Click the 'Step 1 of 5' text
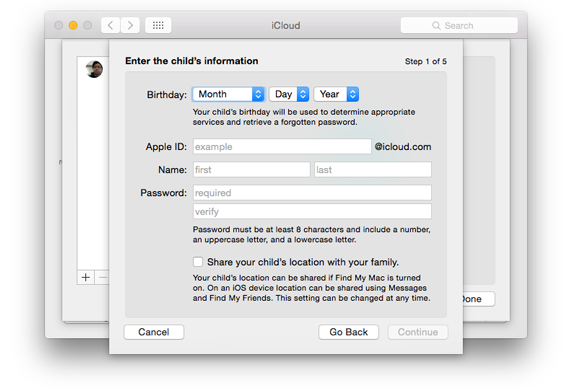 click(x=426, y=61)
